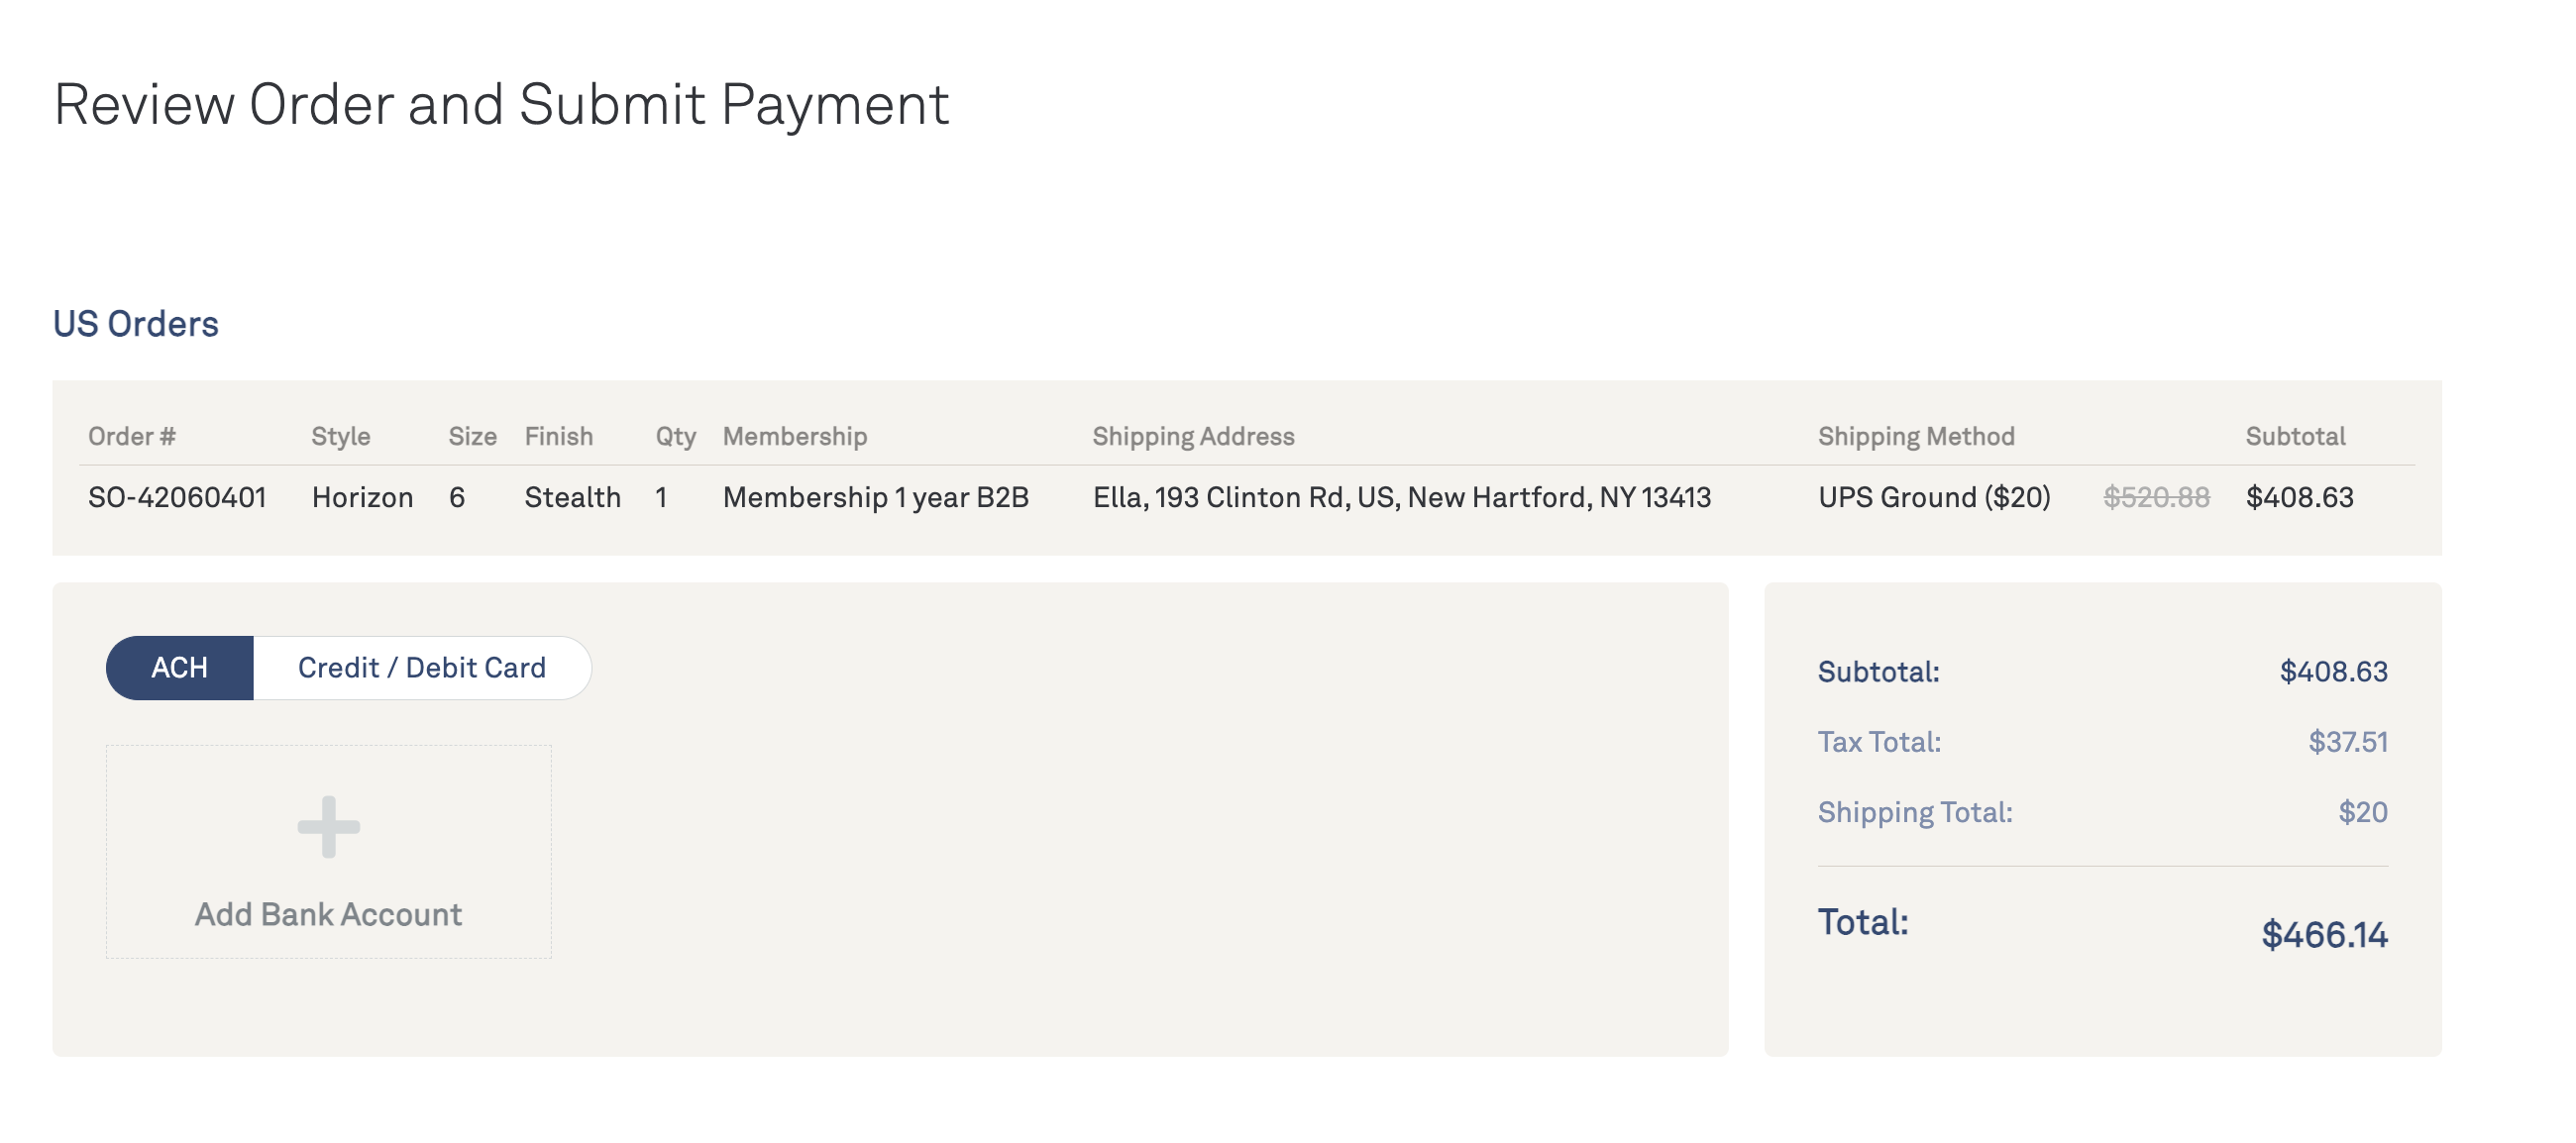The height and width of the screenshot is (1143, 2576).
Task: Click the Shipping Address column header
Action: click(x=1193, y=436)
